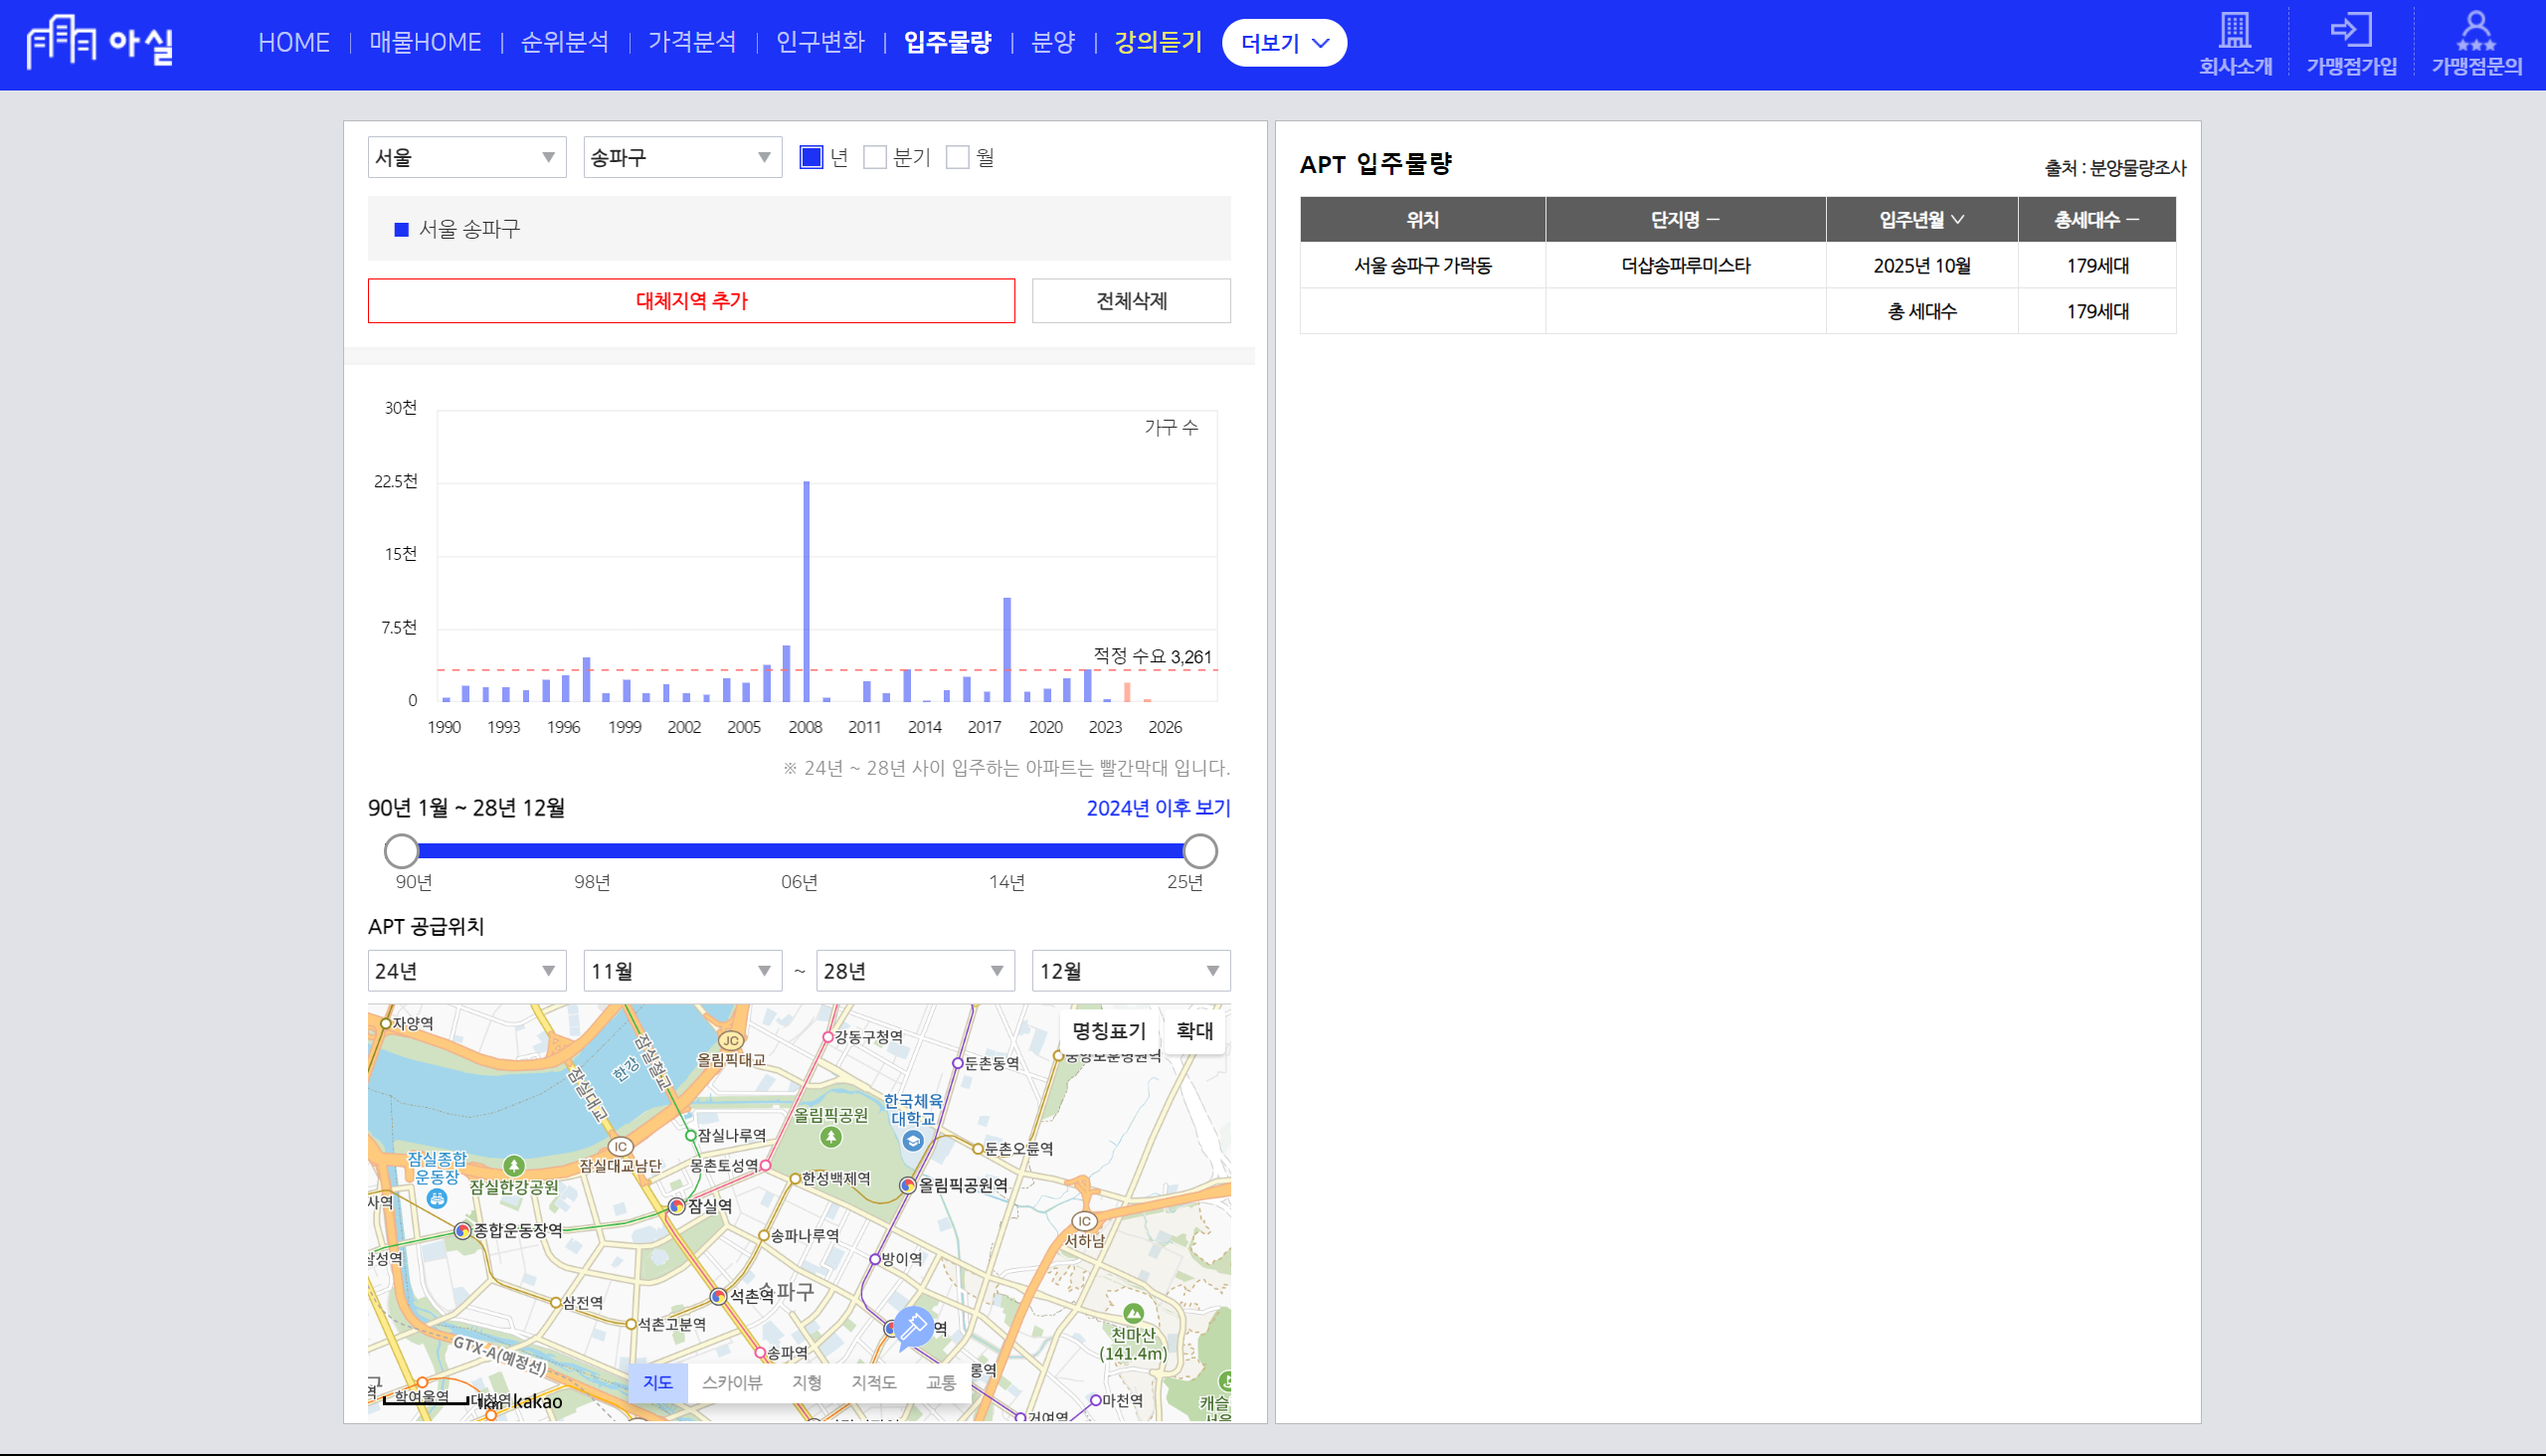Click the blue apartment marker on map
This screenshot has height=1456, width=2546.
click(912, 1328)
